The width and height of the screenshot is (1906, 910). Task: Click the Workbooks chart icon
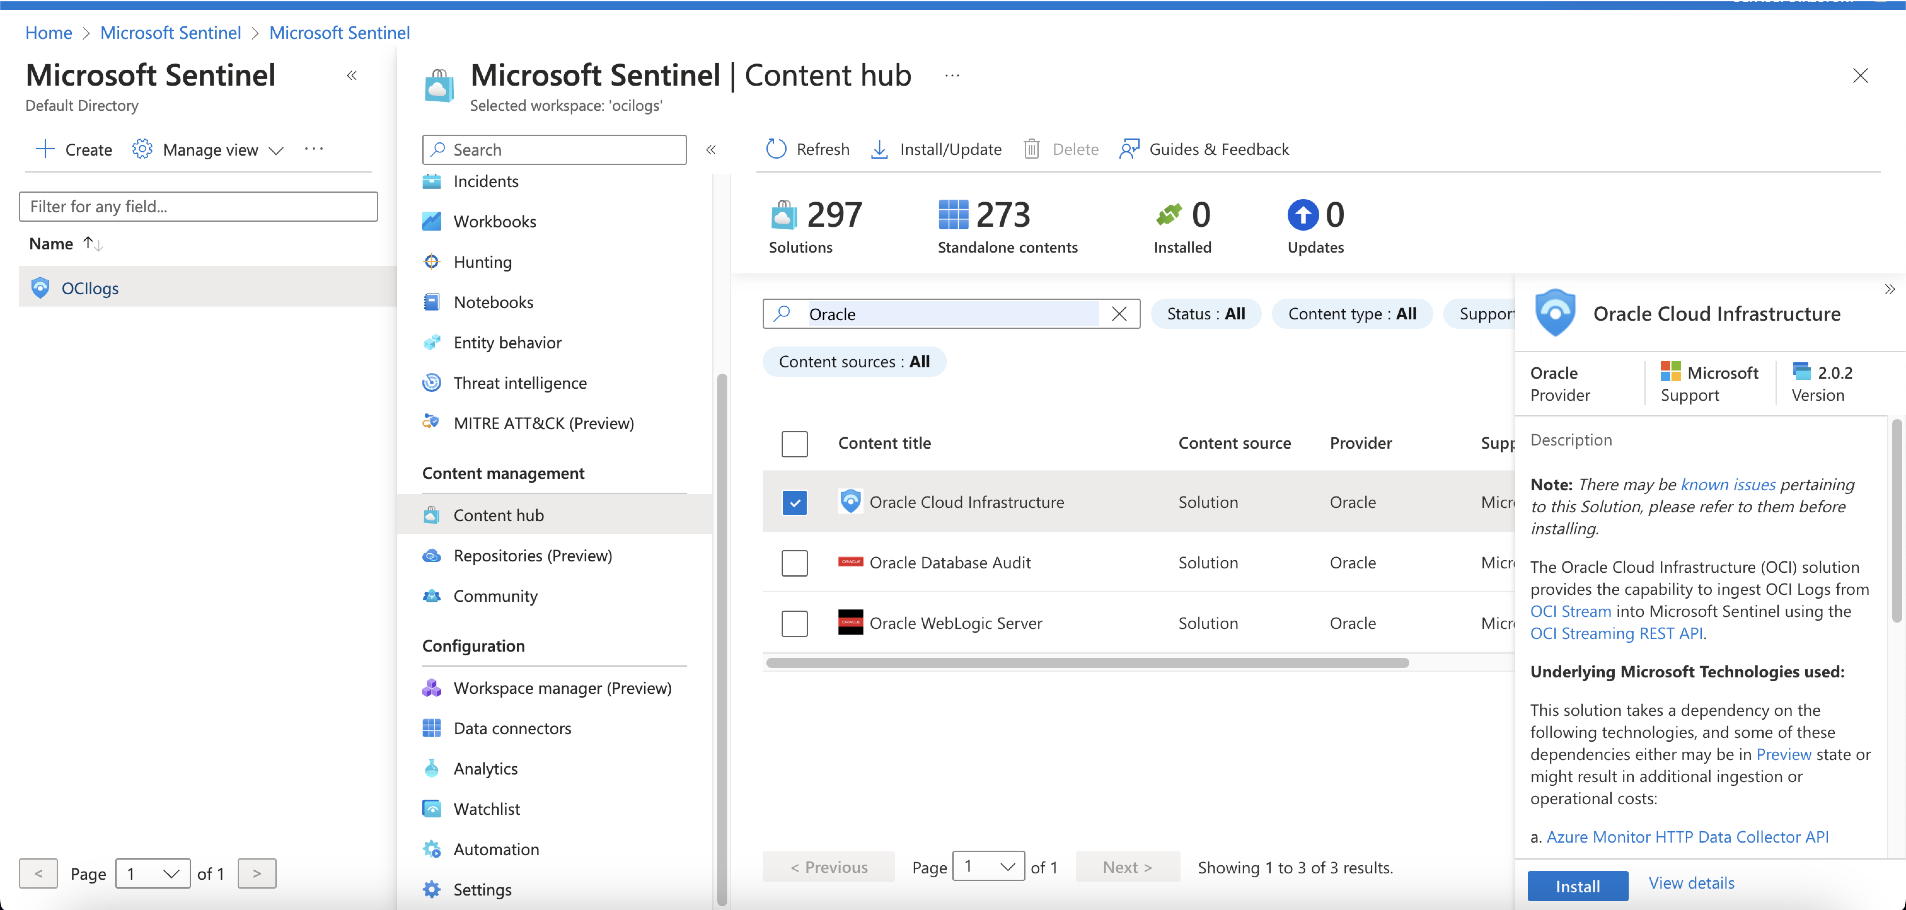(x=432, y=221)
